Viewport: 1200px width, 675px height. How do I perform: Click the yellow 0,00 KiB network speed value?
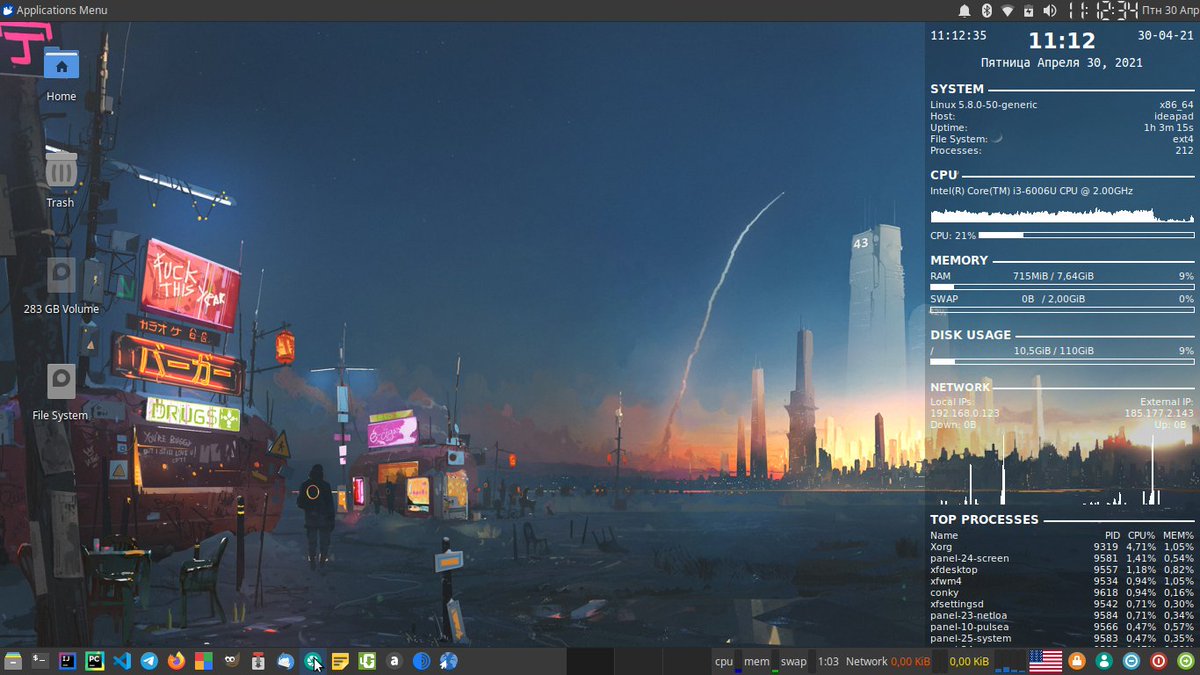969,661
